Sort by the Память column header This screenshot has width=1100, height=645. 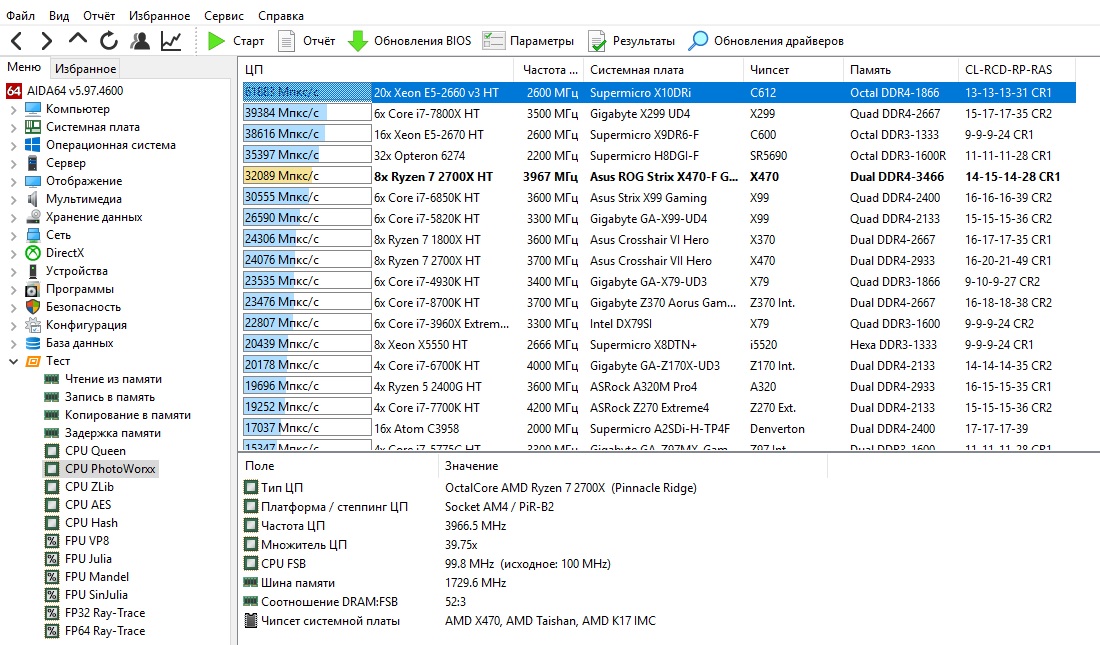[x=901, y=69]
